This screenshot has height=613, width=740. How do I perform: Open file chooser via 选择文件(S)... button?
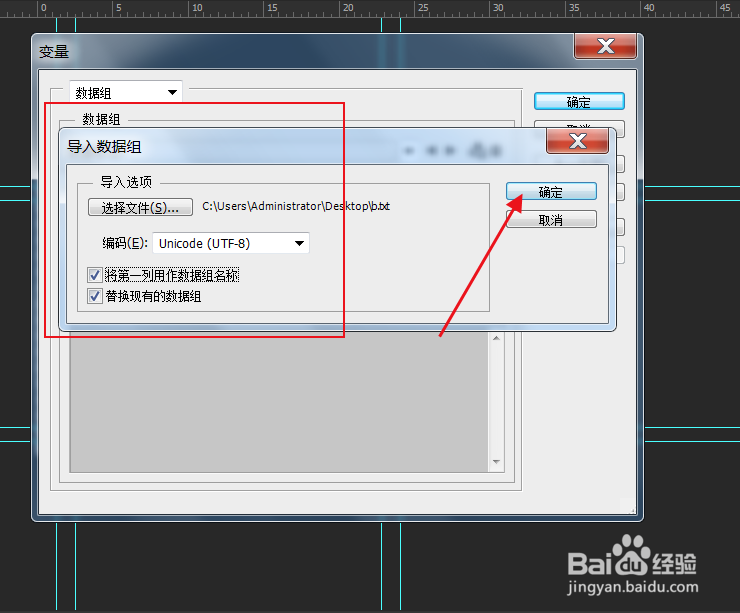(x=140, y=207)
